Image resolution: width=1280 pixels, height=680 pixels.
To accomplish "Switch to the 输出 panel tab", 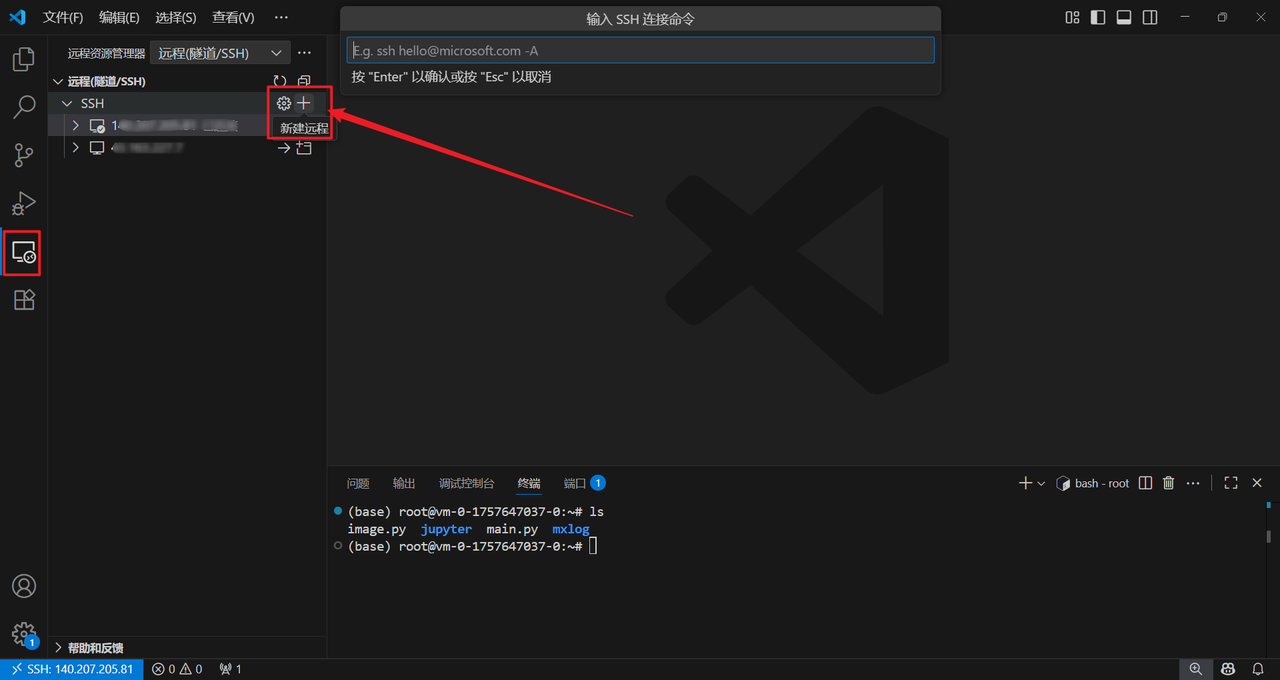I will 404,483.
